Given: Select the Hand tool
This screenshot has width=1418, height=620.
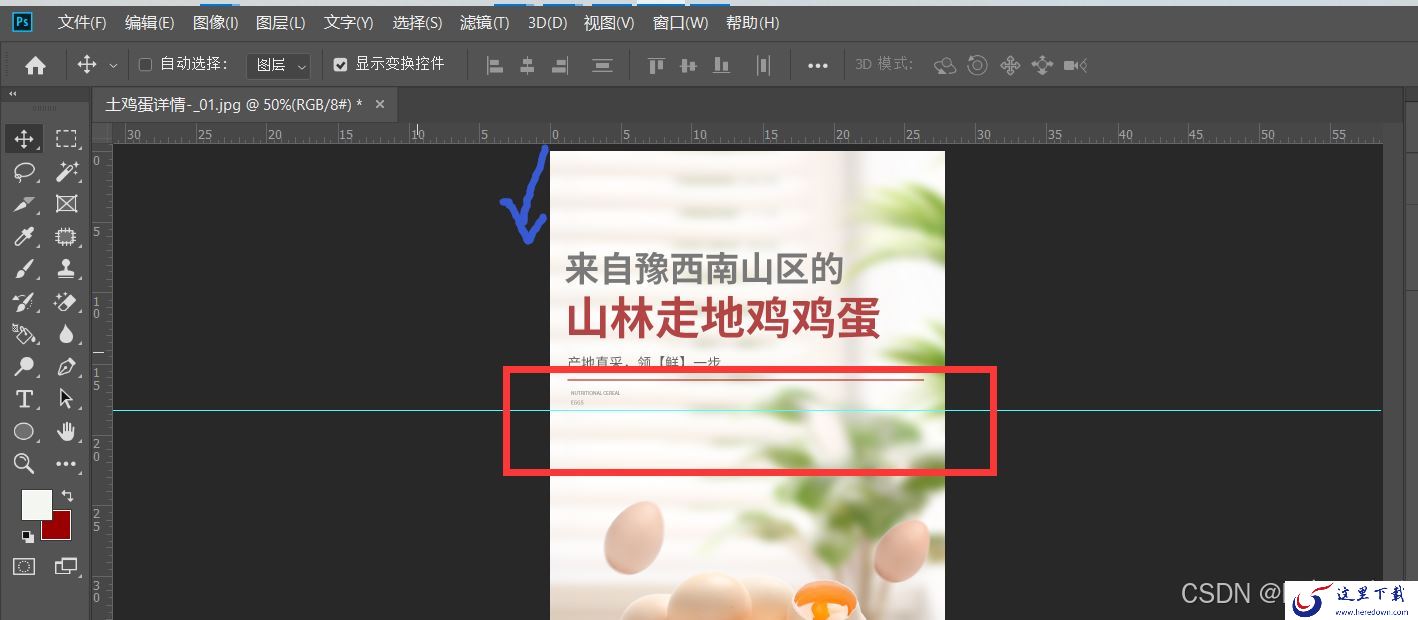Looking at the screenshot, I should click(66, 432).
